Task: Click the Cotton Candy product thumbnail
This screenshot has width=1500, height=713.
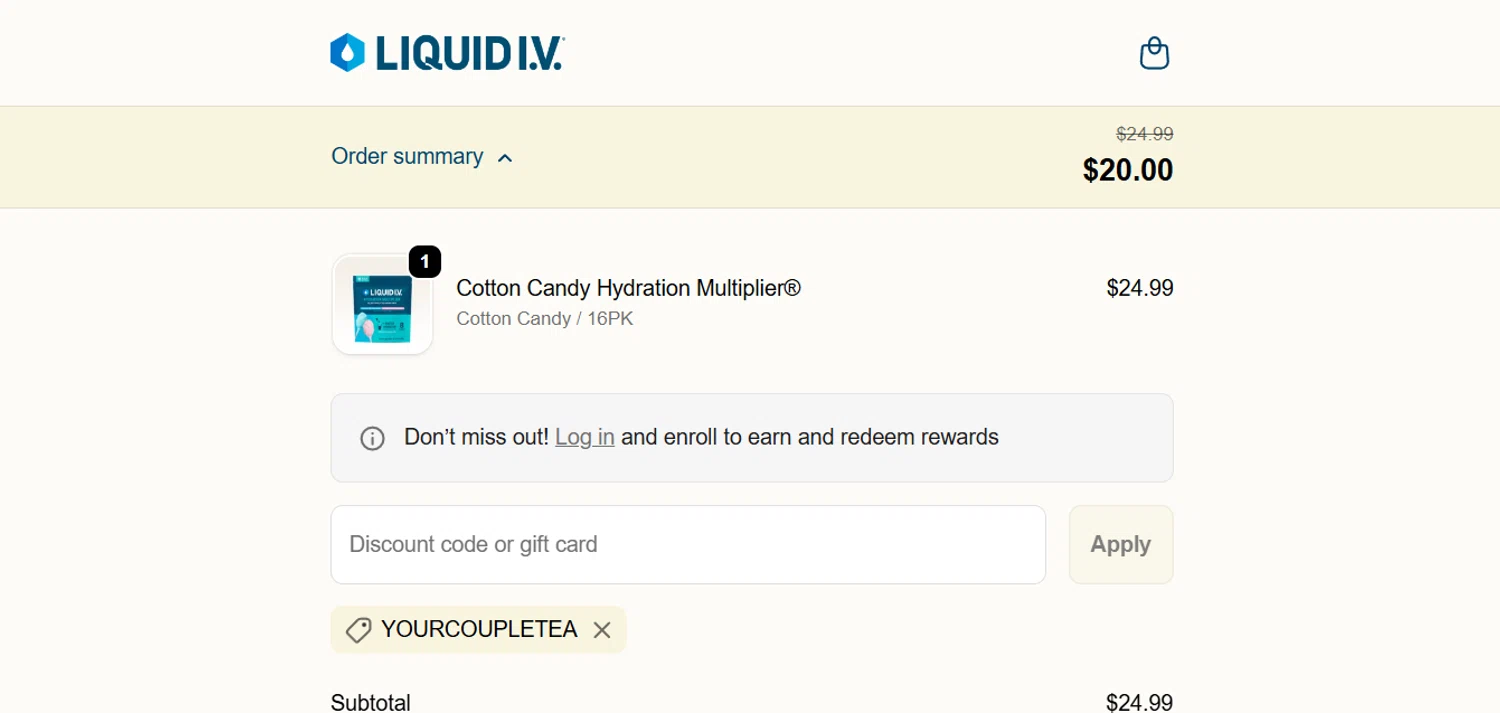Action: coord(382,305)
